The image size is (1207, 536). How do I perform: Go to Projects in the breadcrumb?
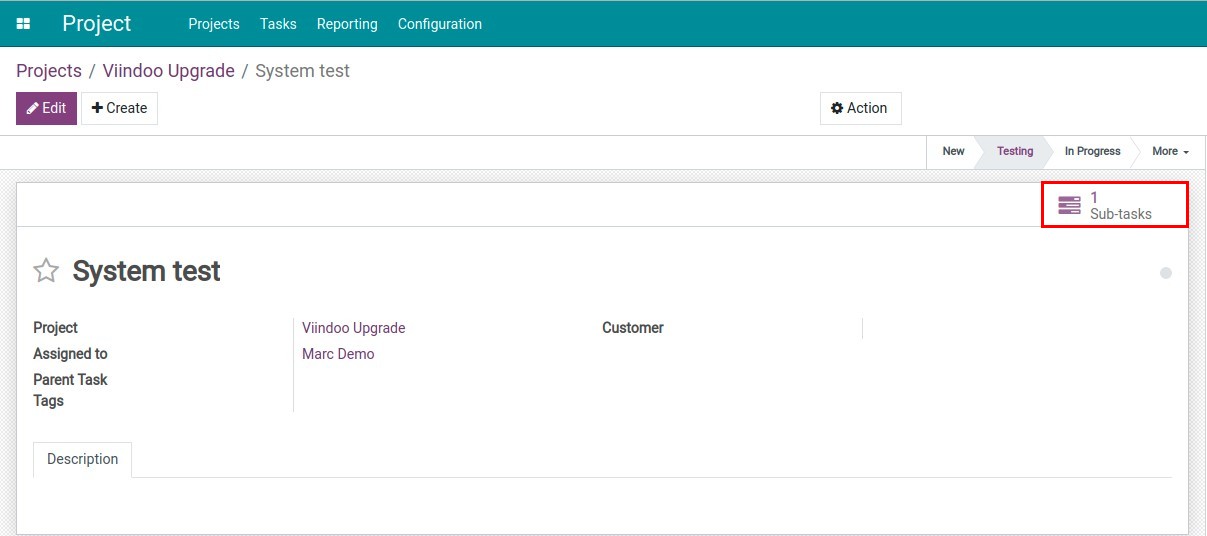pyautogui.click(x=49, y=71)
